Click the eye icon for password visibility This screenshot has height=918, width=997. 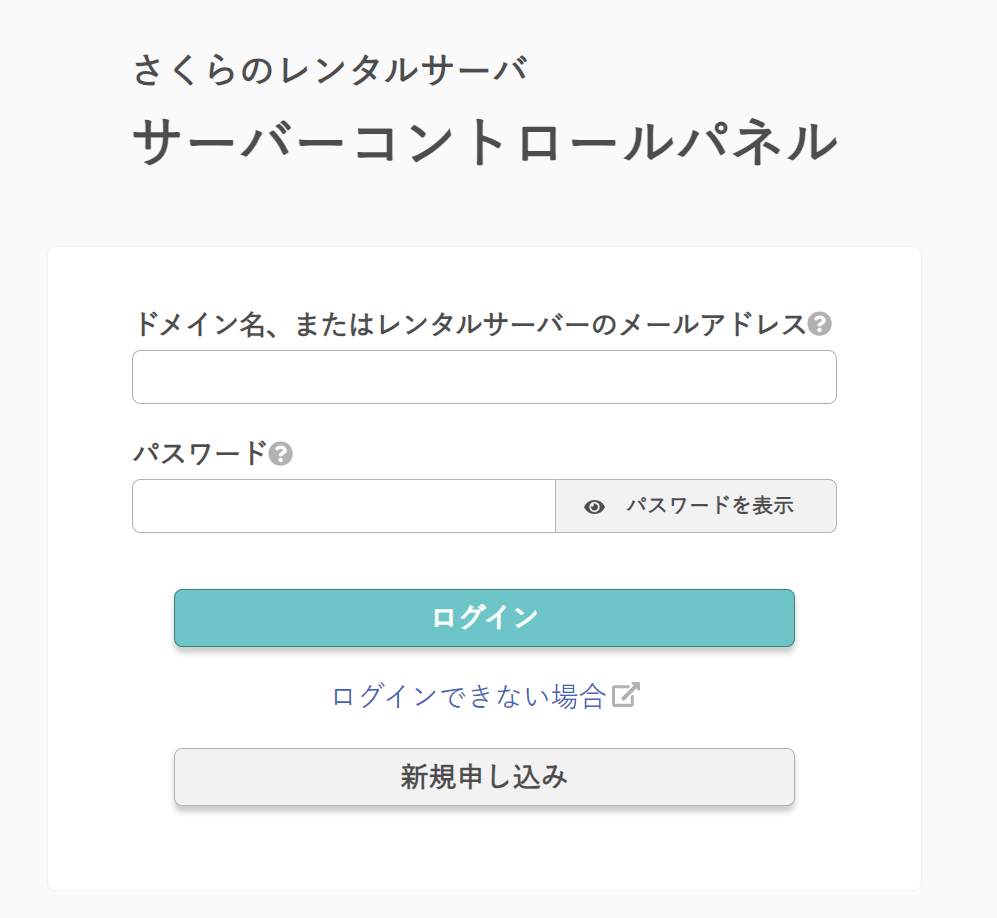[595, 507]
